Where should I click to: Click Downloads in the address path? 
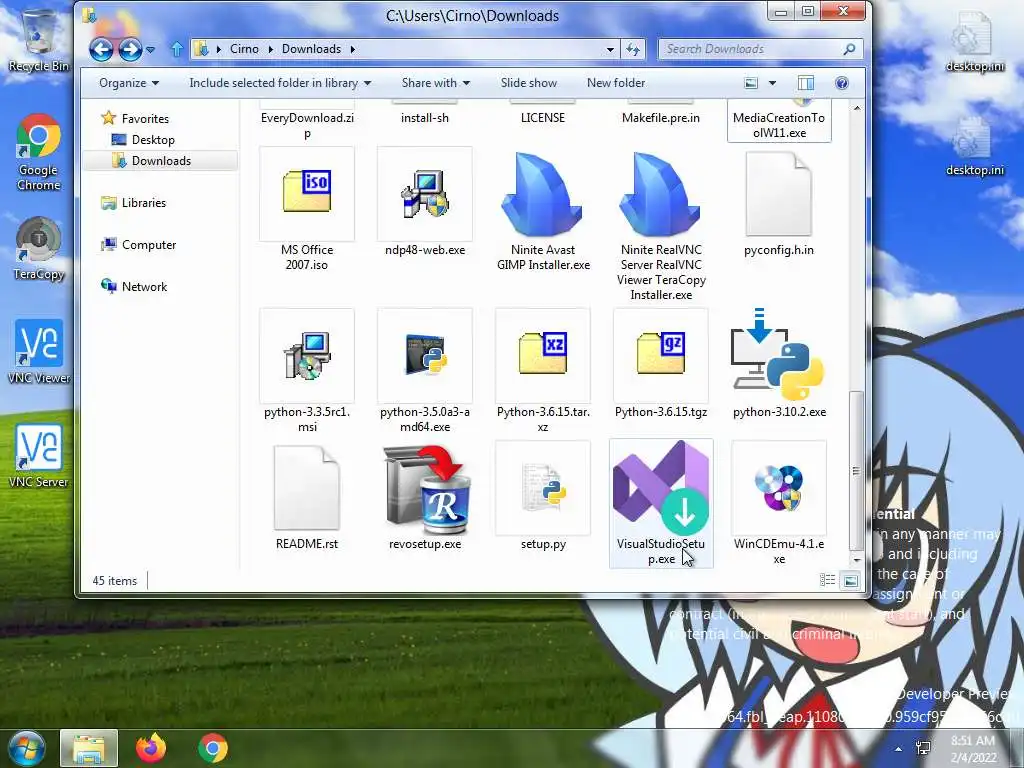tap(312, 49)
